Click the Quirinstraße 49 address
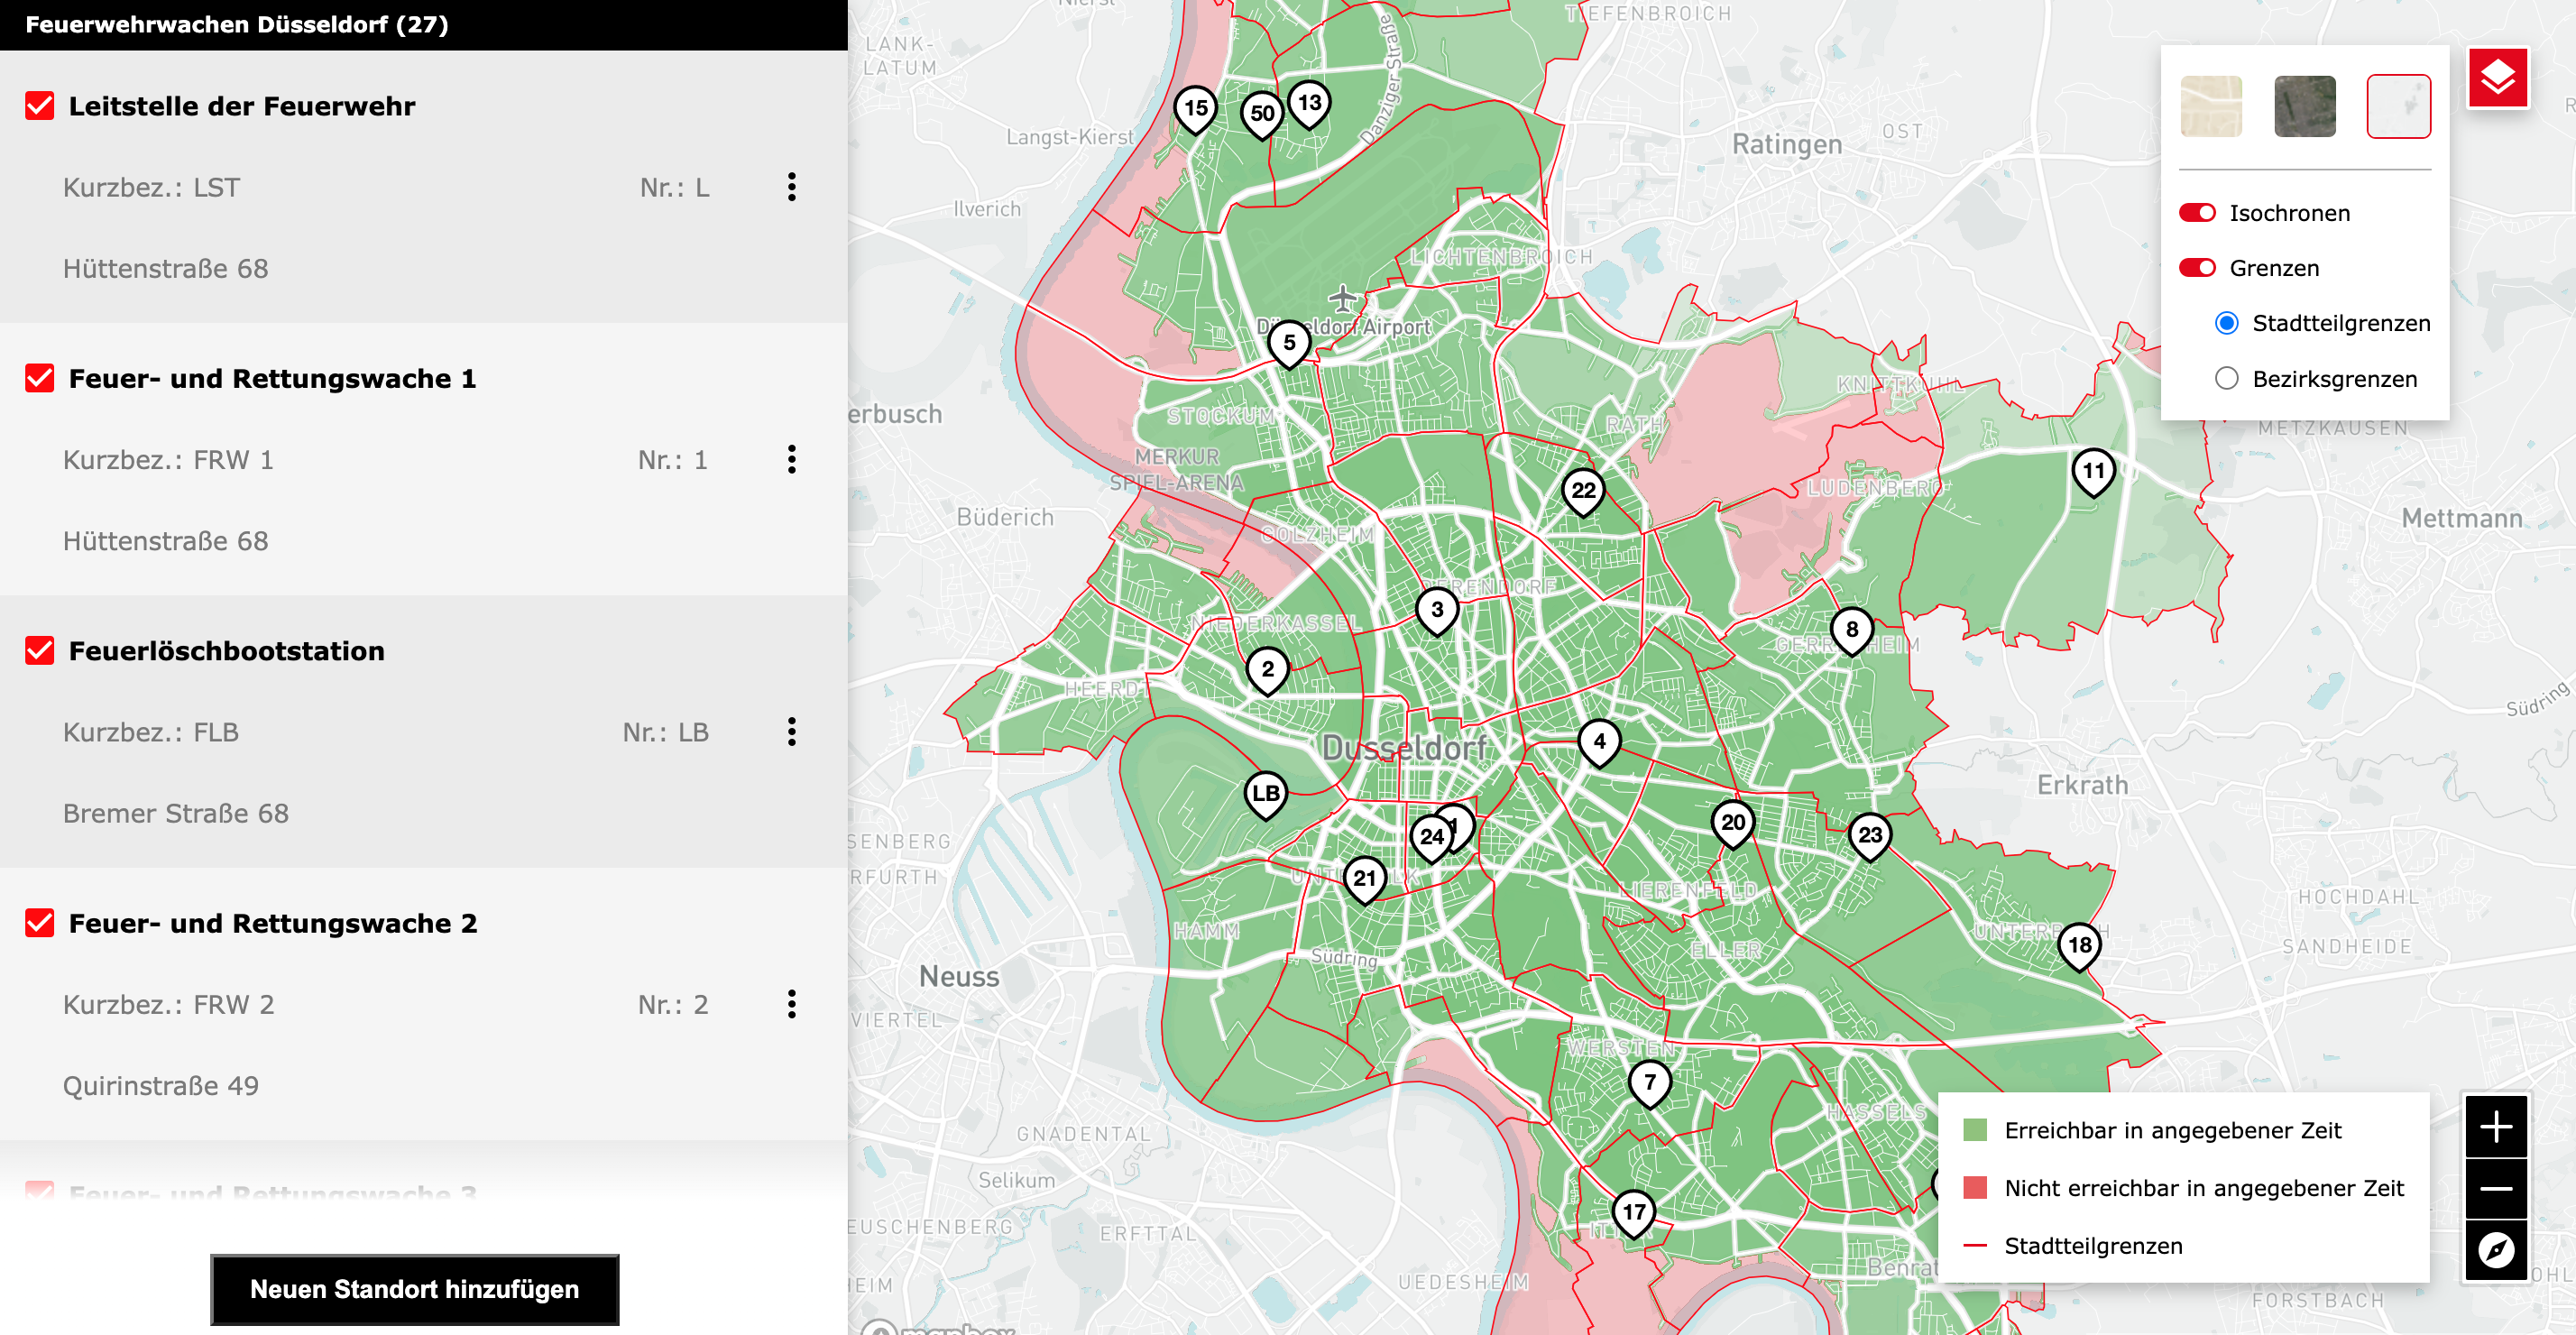 (161, 1085)
